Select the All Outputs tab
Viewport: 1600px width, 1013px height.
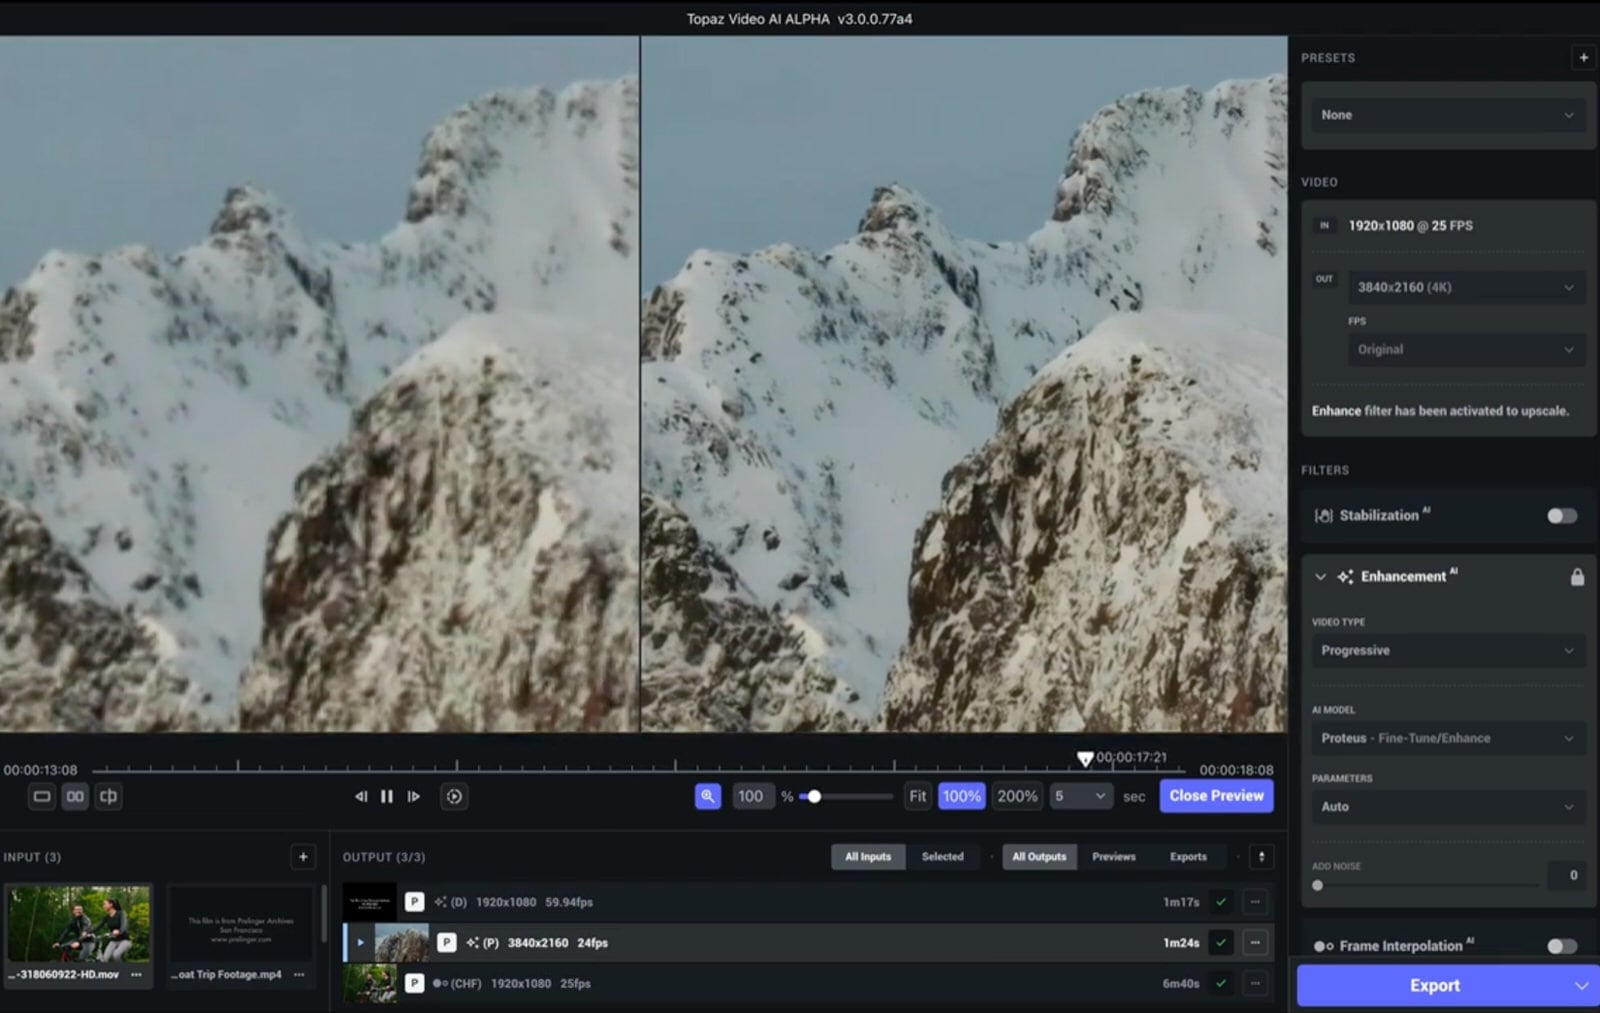point(1039,857)
